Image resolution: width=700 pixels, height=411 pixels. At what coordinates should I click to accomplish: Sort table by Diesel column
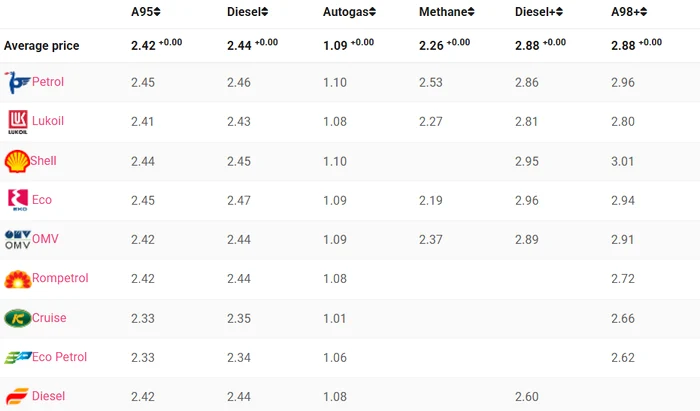tap(247, 12)
